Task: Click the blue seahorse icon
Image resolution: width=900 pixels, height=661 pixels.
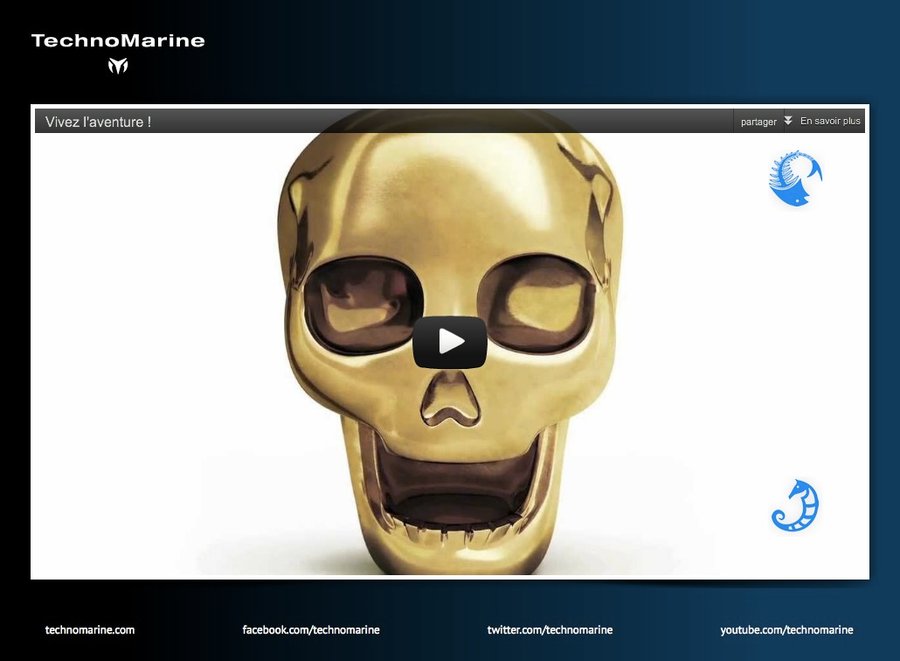Action: pos(795,506)
